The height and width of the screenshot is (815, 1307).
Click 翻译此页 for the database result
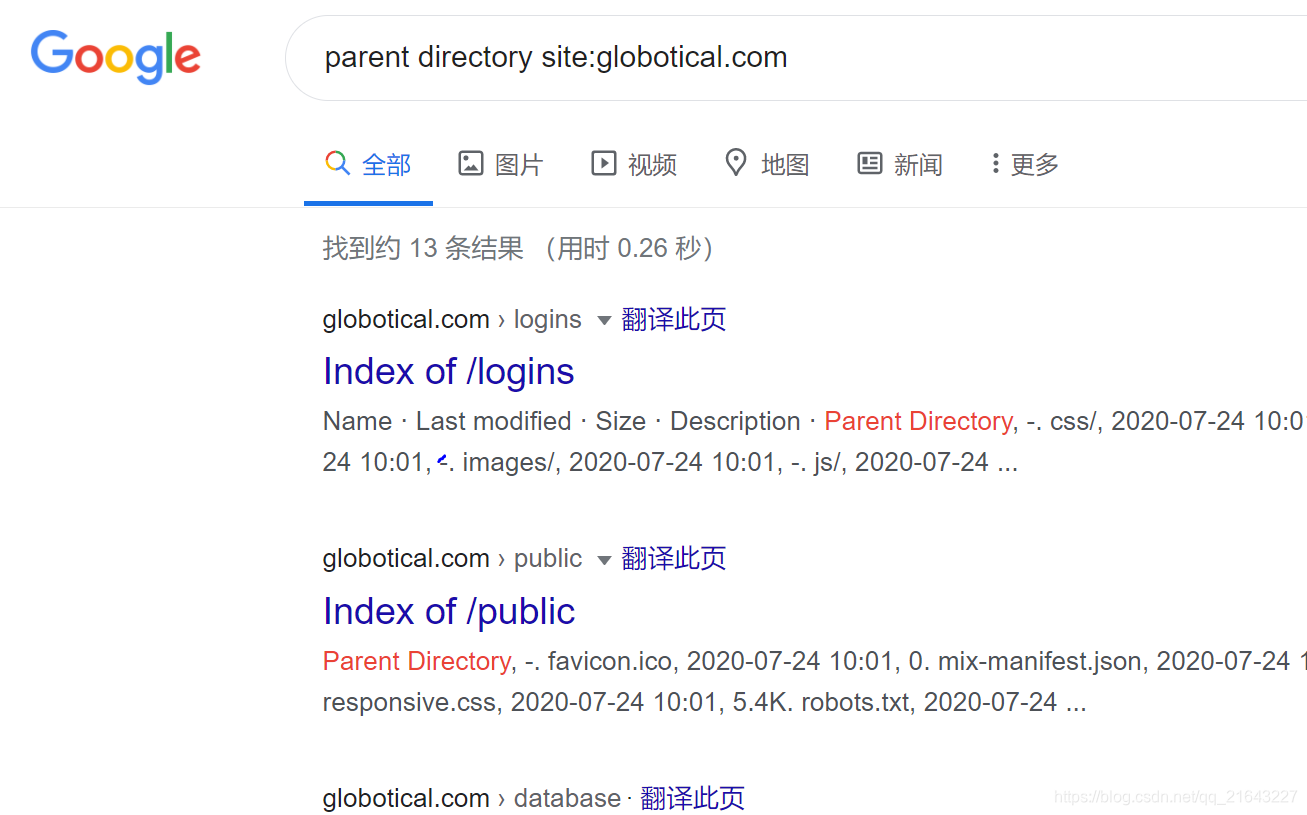point(693,798)
